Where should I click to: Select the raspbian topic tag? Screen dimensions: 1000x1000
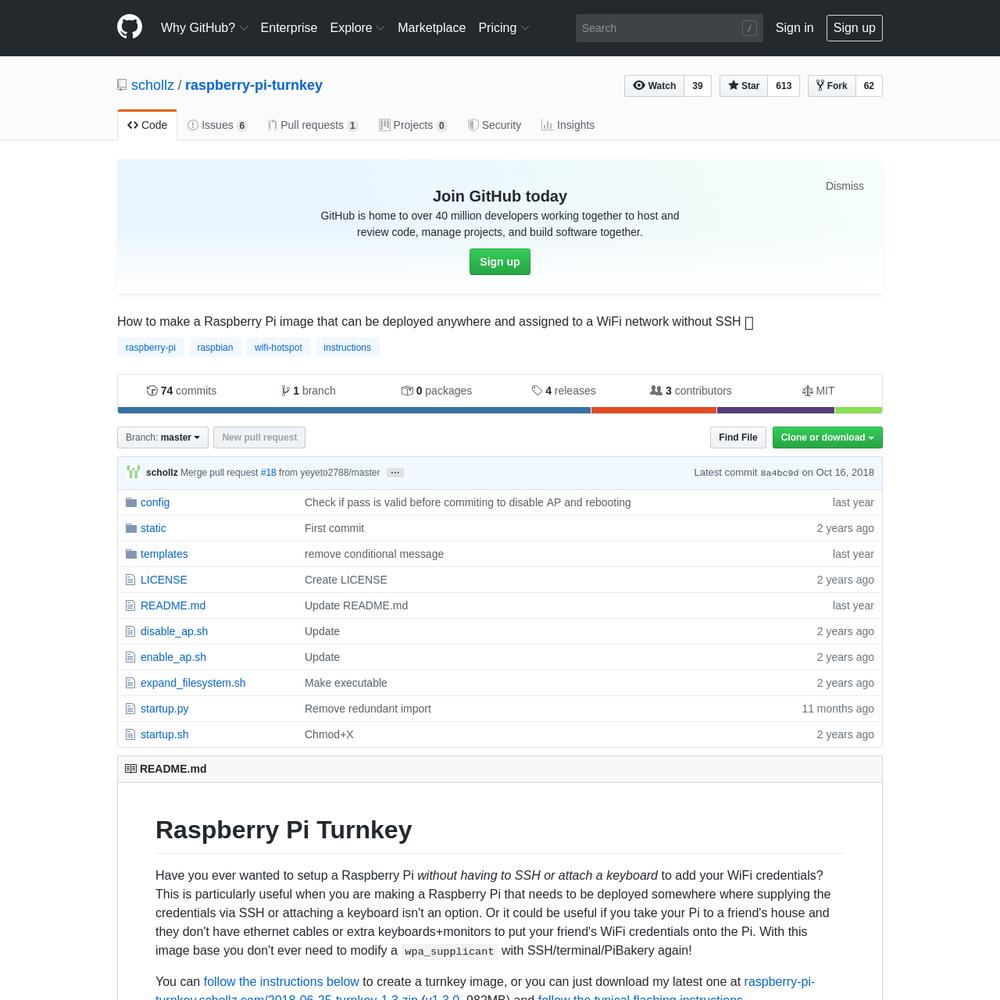pyautogui.click(x=215, y=348)
